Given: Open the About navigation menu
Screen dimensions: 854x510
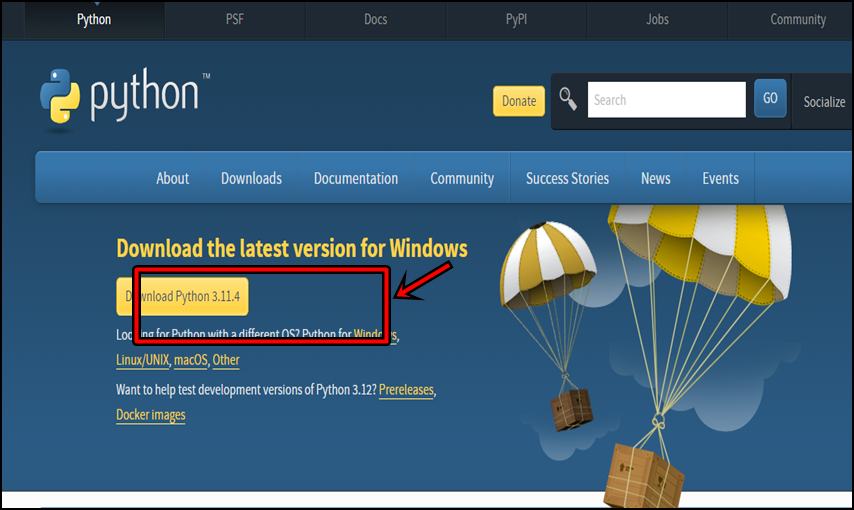Looking at the screenshot, I should (173, 178).
